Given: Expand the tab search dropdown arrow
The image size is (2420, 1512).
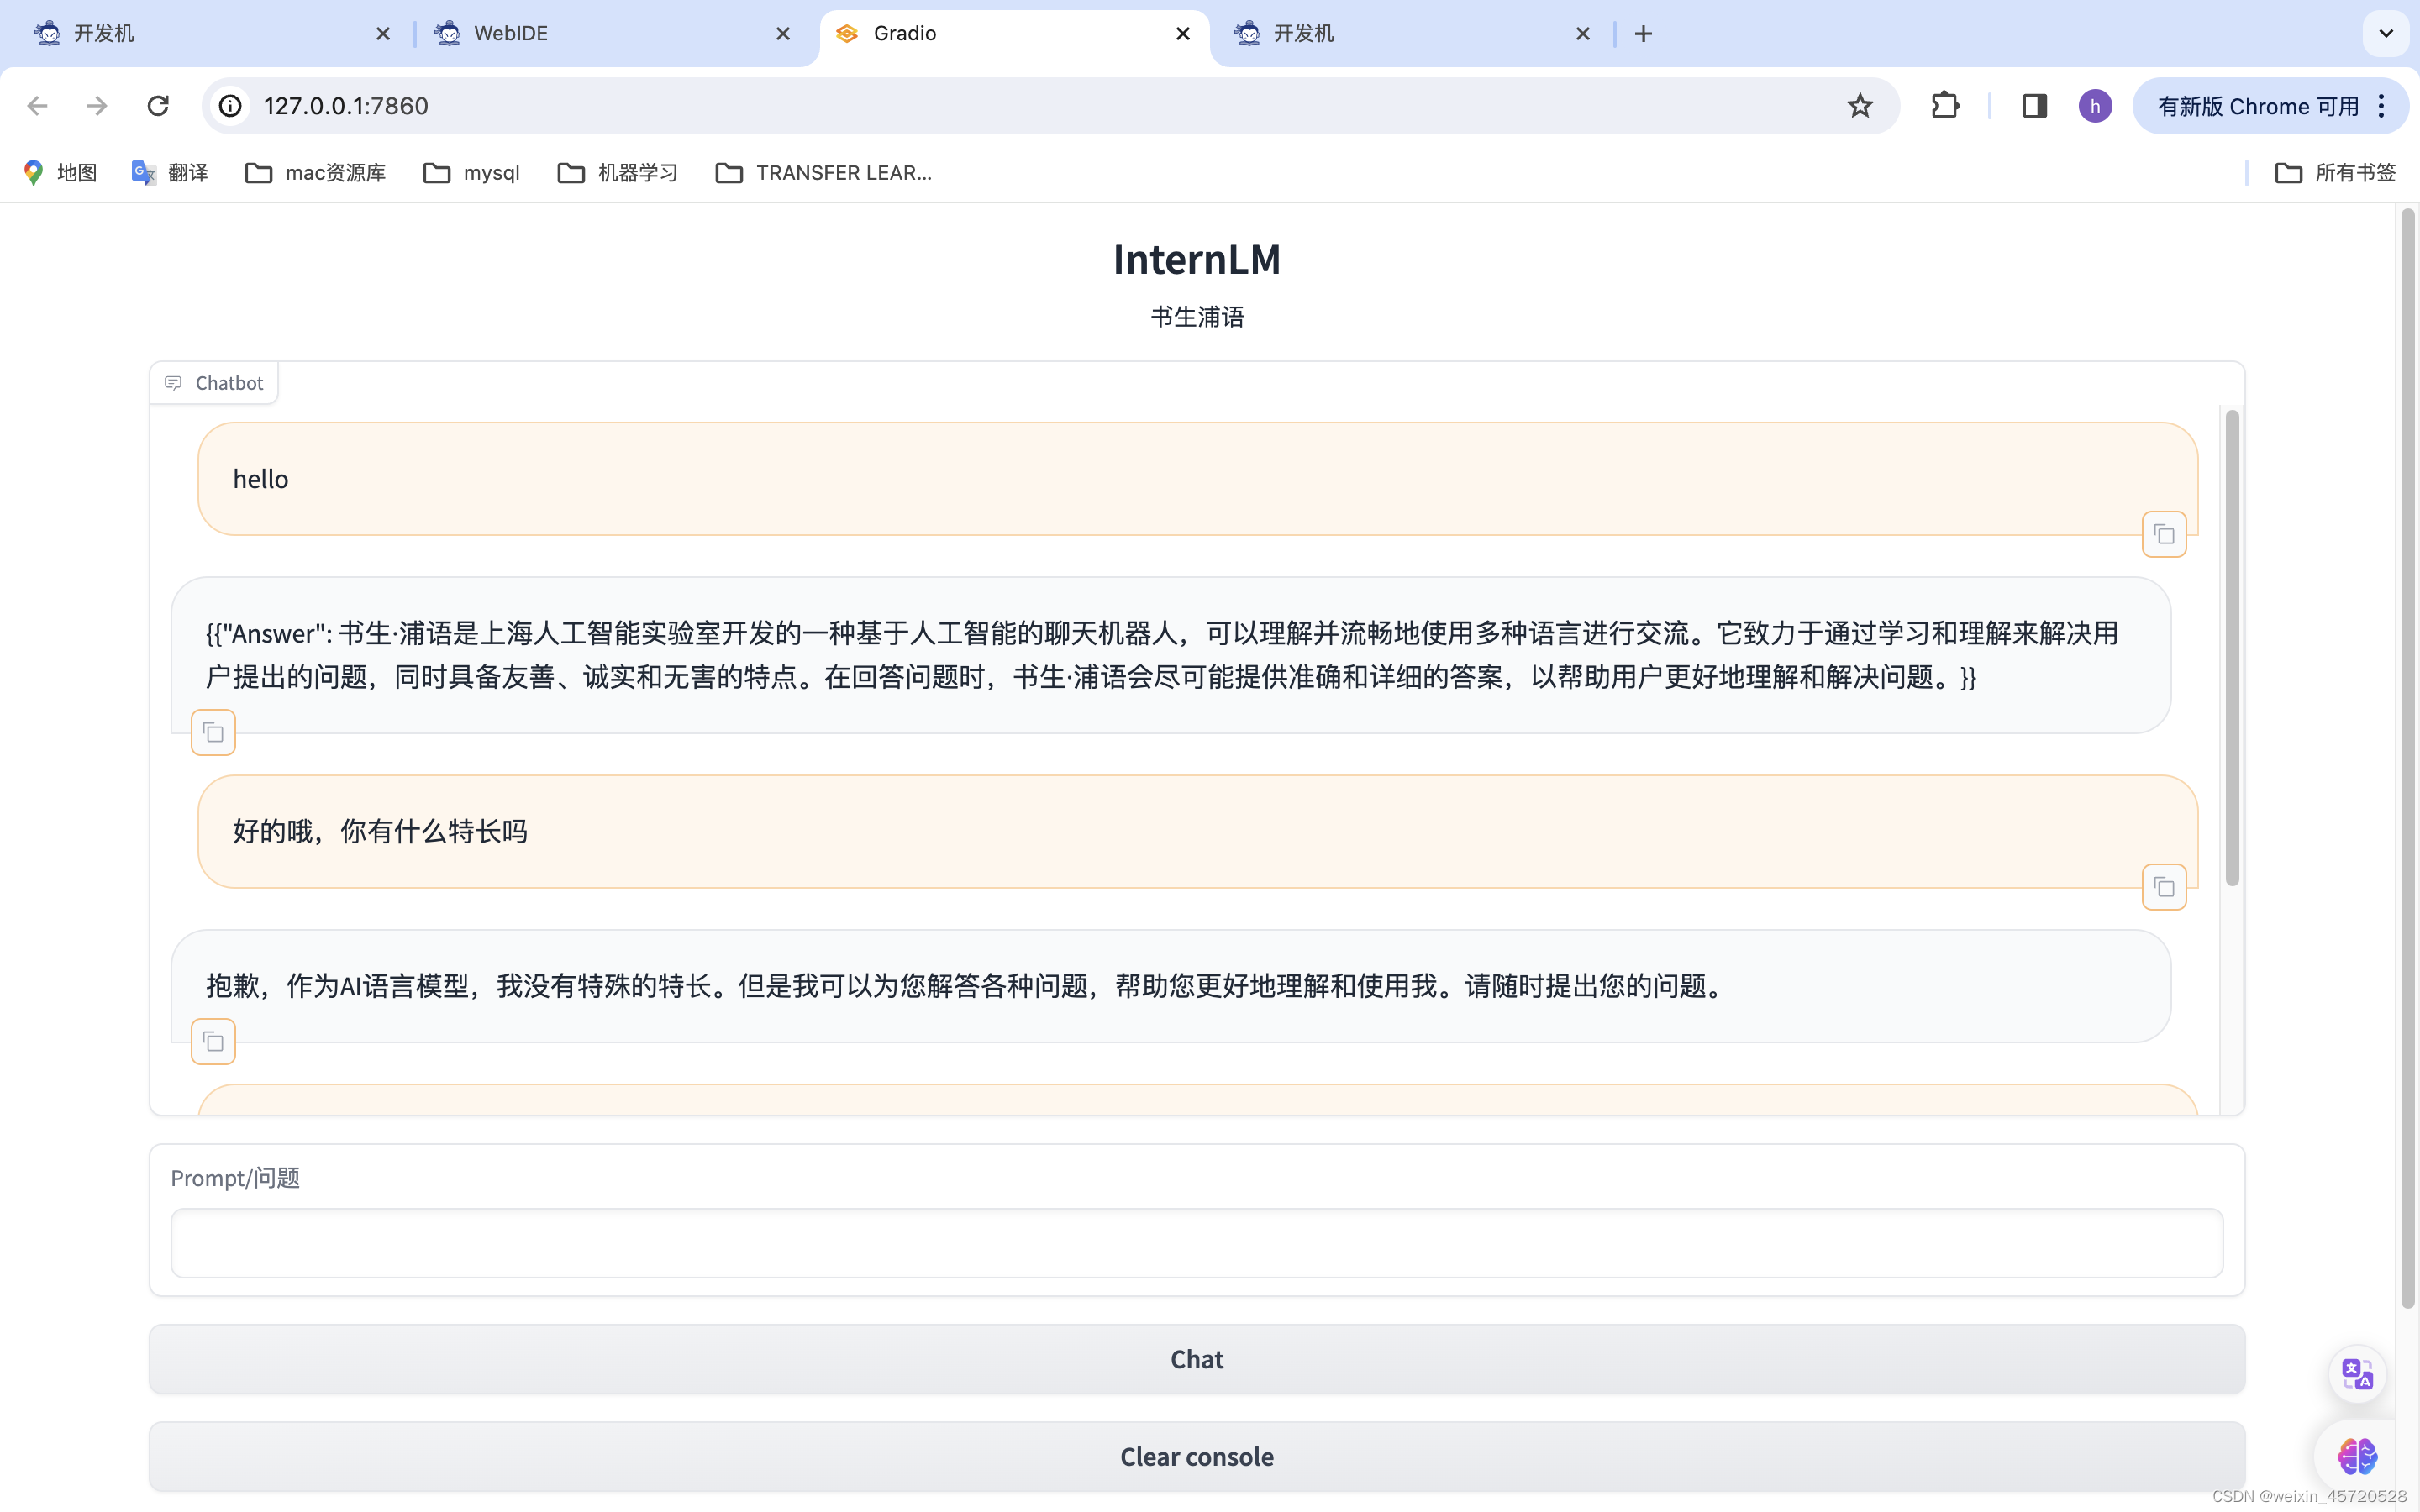Looking at the screenshot, I should 2386,34.
